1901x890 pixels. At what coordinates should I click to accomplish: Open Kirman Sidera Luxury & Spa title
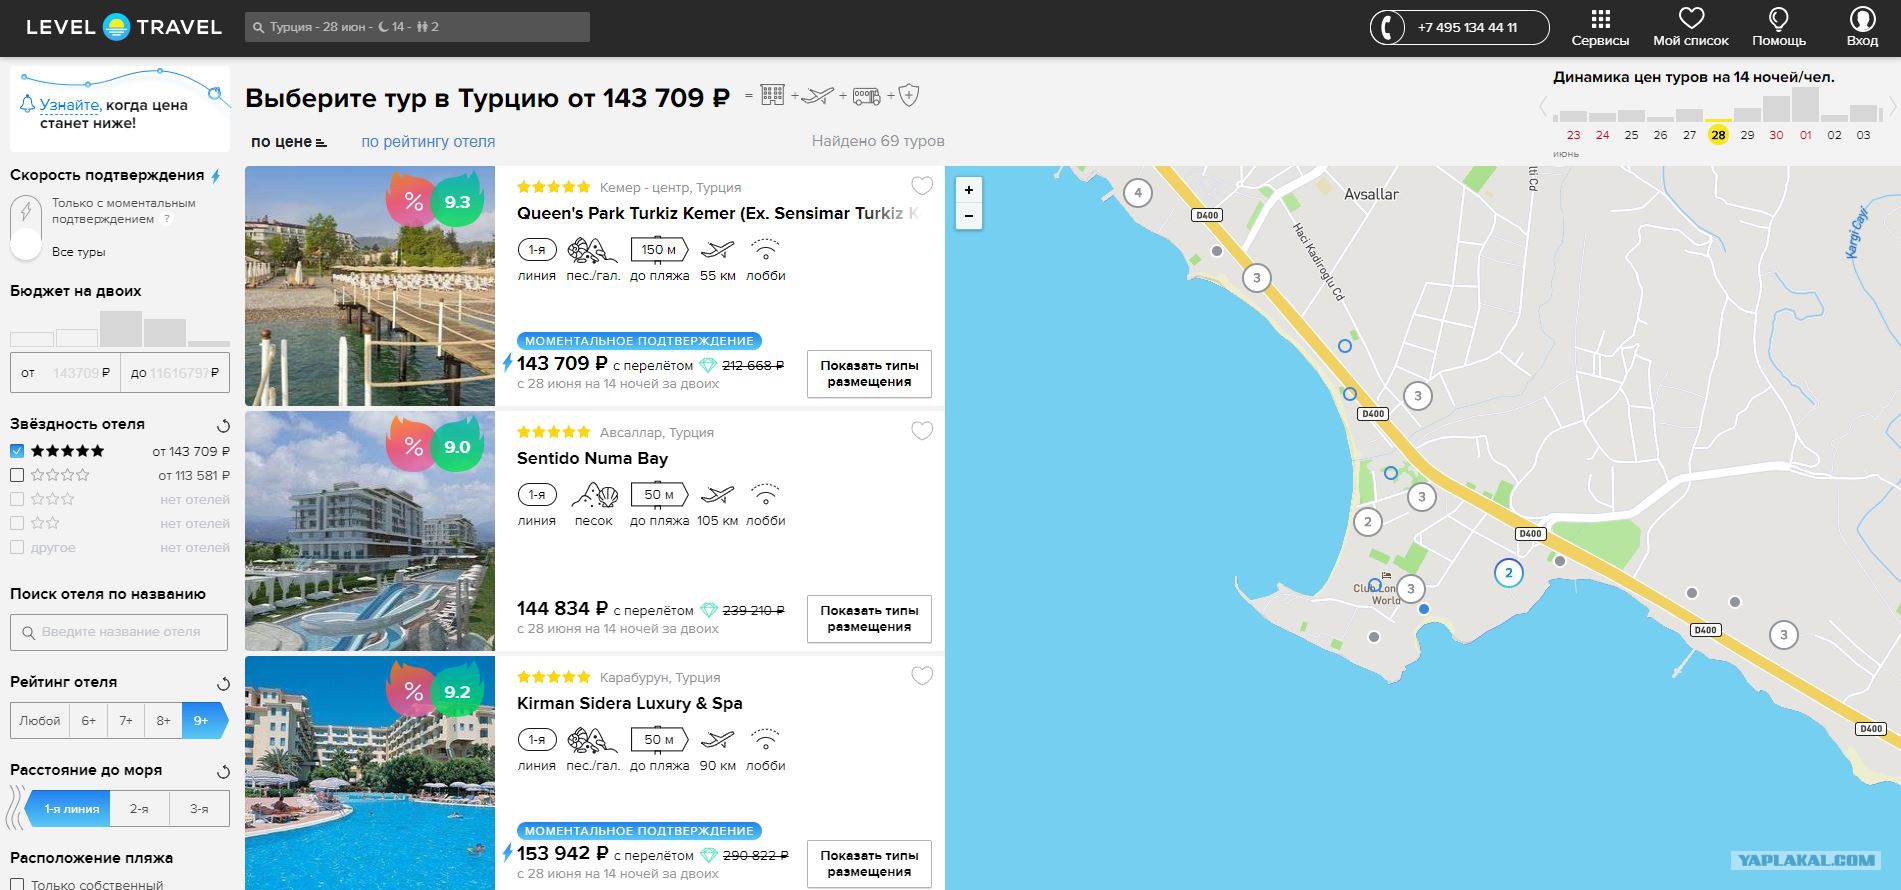pos(629,703)
